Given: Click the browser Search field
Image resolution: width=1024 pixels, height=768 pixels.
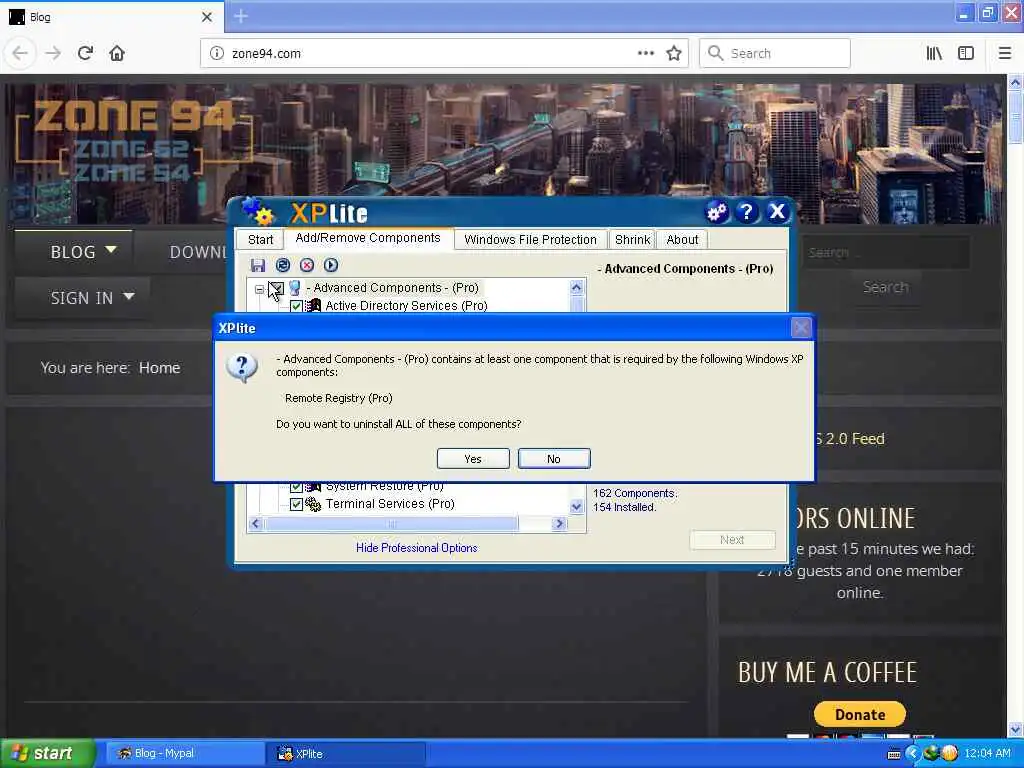Looking at the screenshot, I should coord(775,54).
